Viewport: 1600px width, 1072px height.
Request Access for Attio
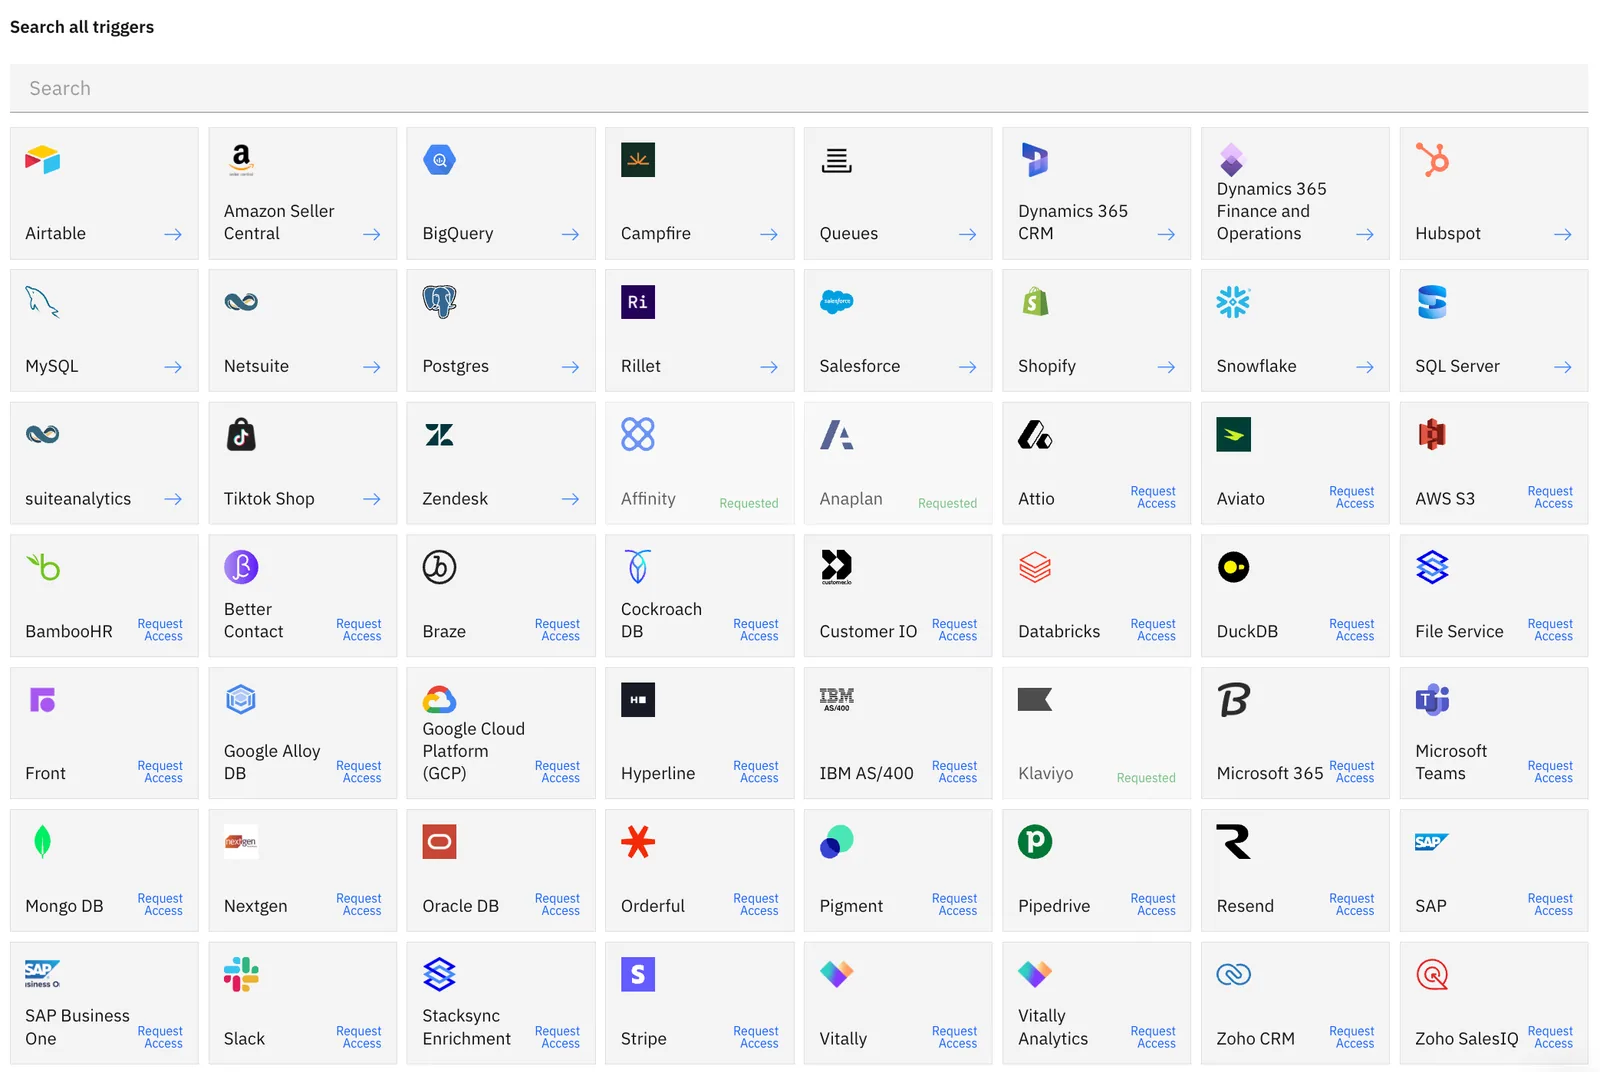[x=1153, y=497]
